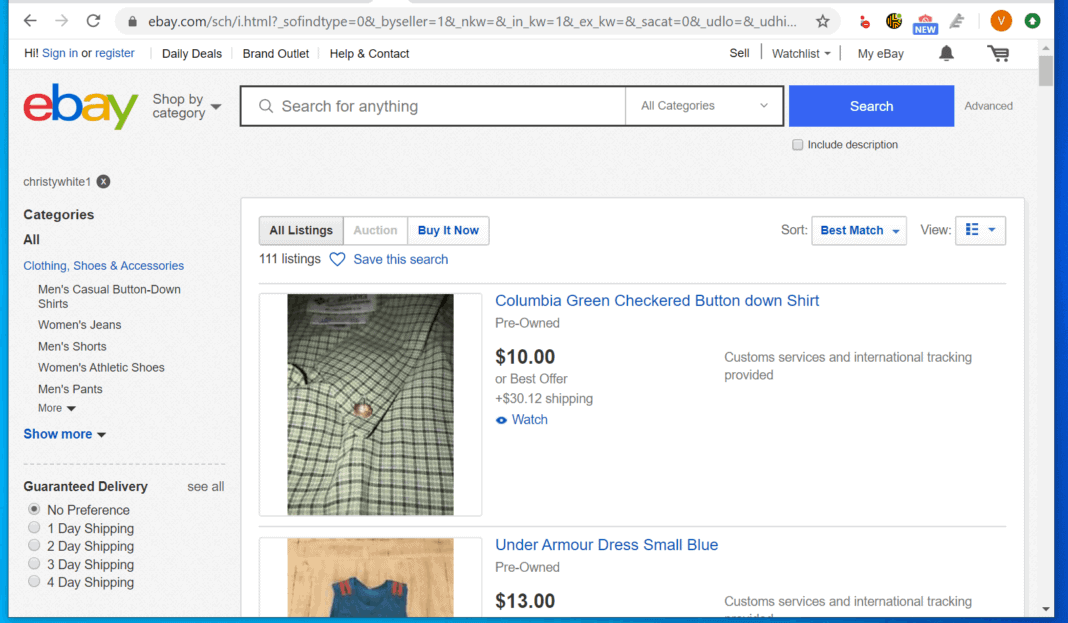Open the All Categories dropdown
The width and height of the screenshot is (1068, 623).
pyautogui.click(x=703, y=105)
